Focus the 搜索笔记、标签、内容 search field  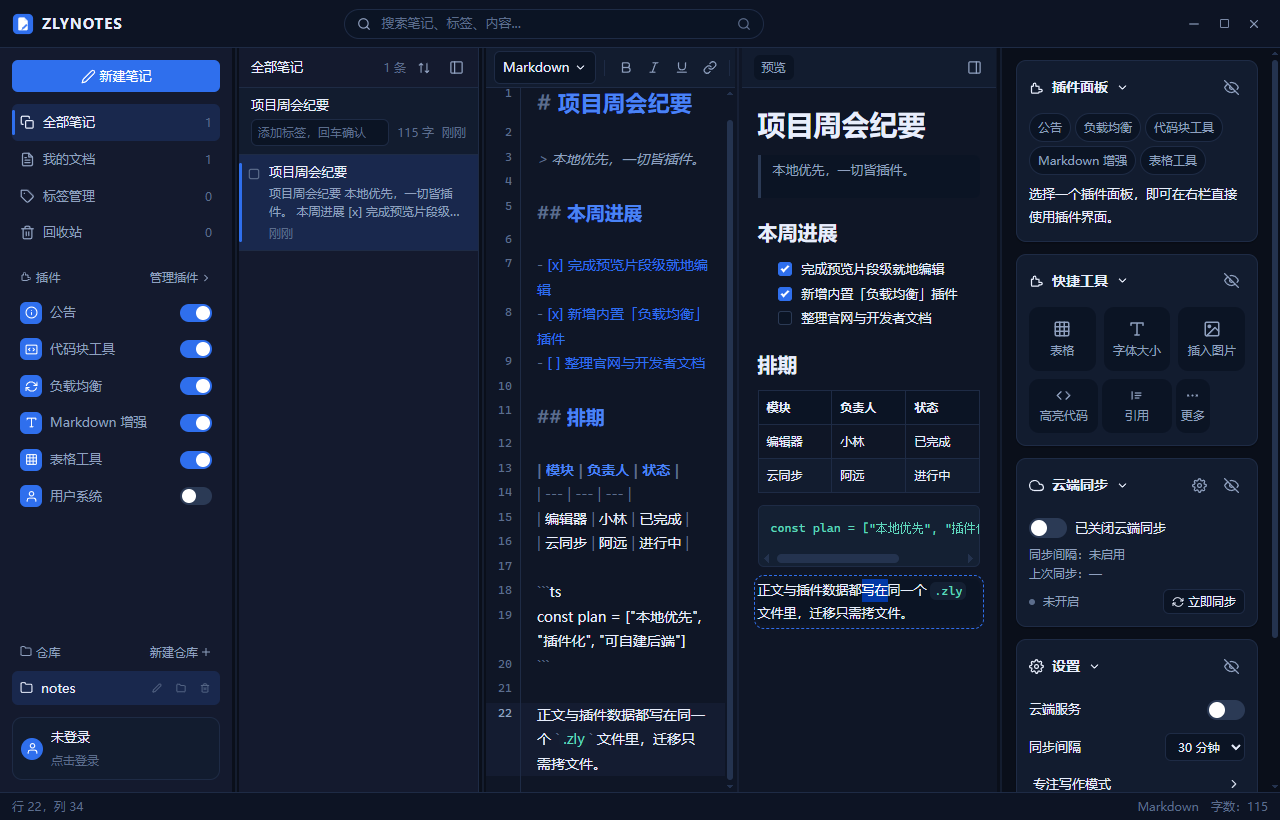tap(554, 24)
